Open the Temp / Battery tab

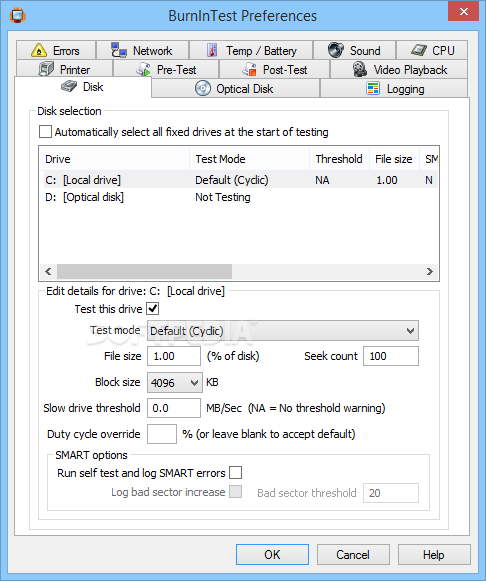click(x=251, y=50)
